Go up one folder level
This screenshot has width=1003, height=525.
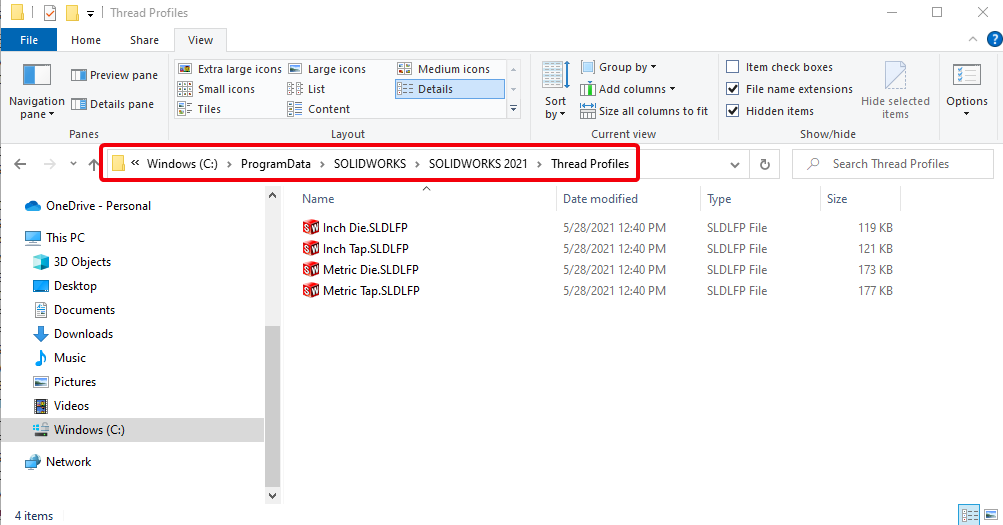(x=94, y=164)
